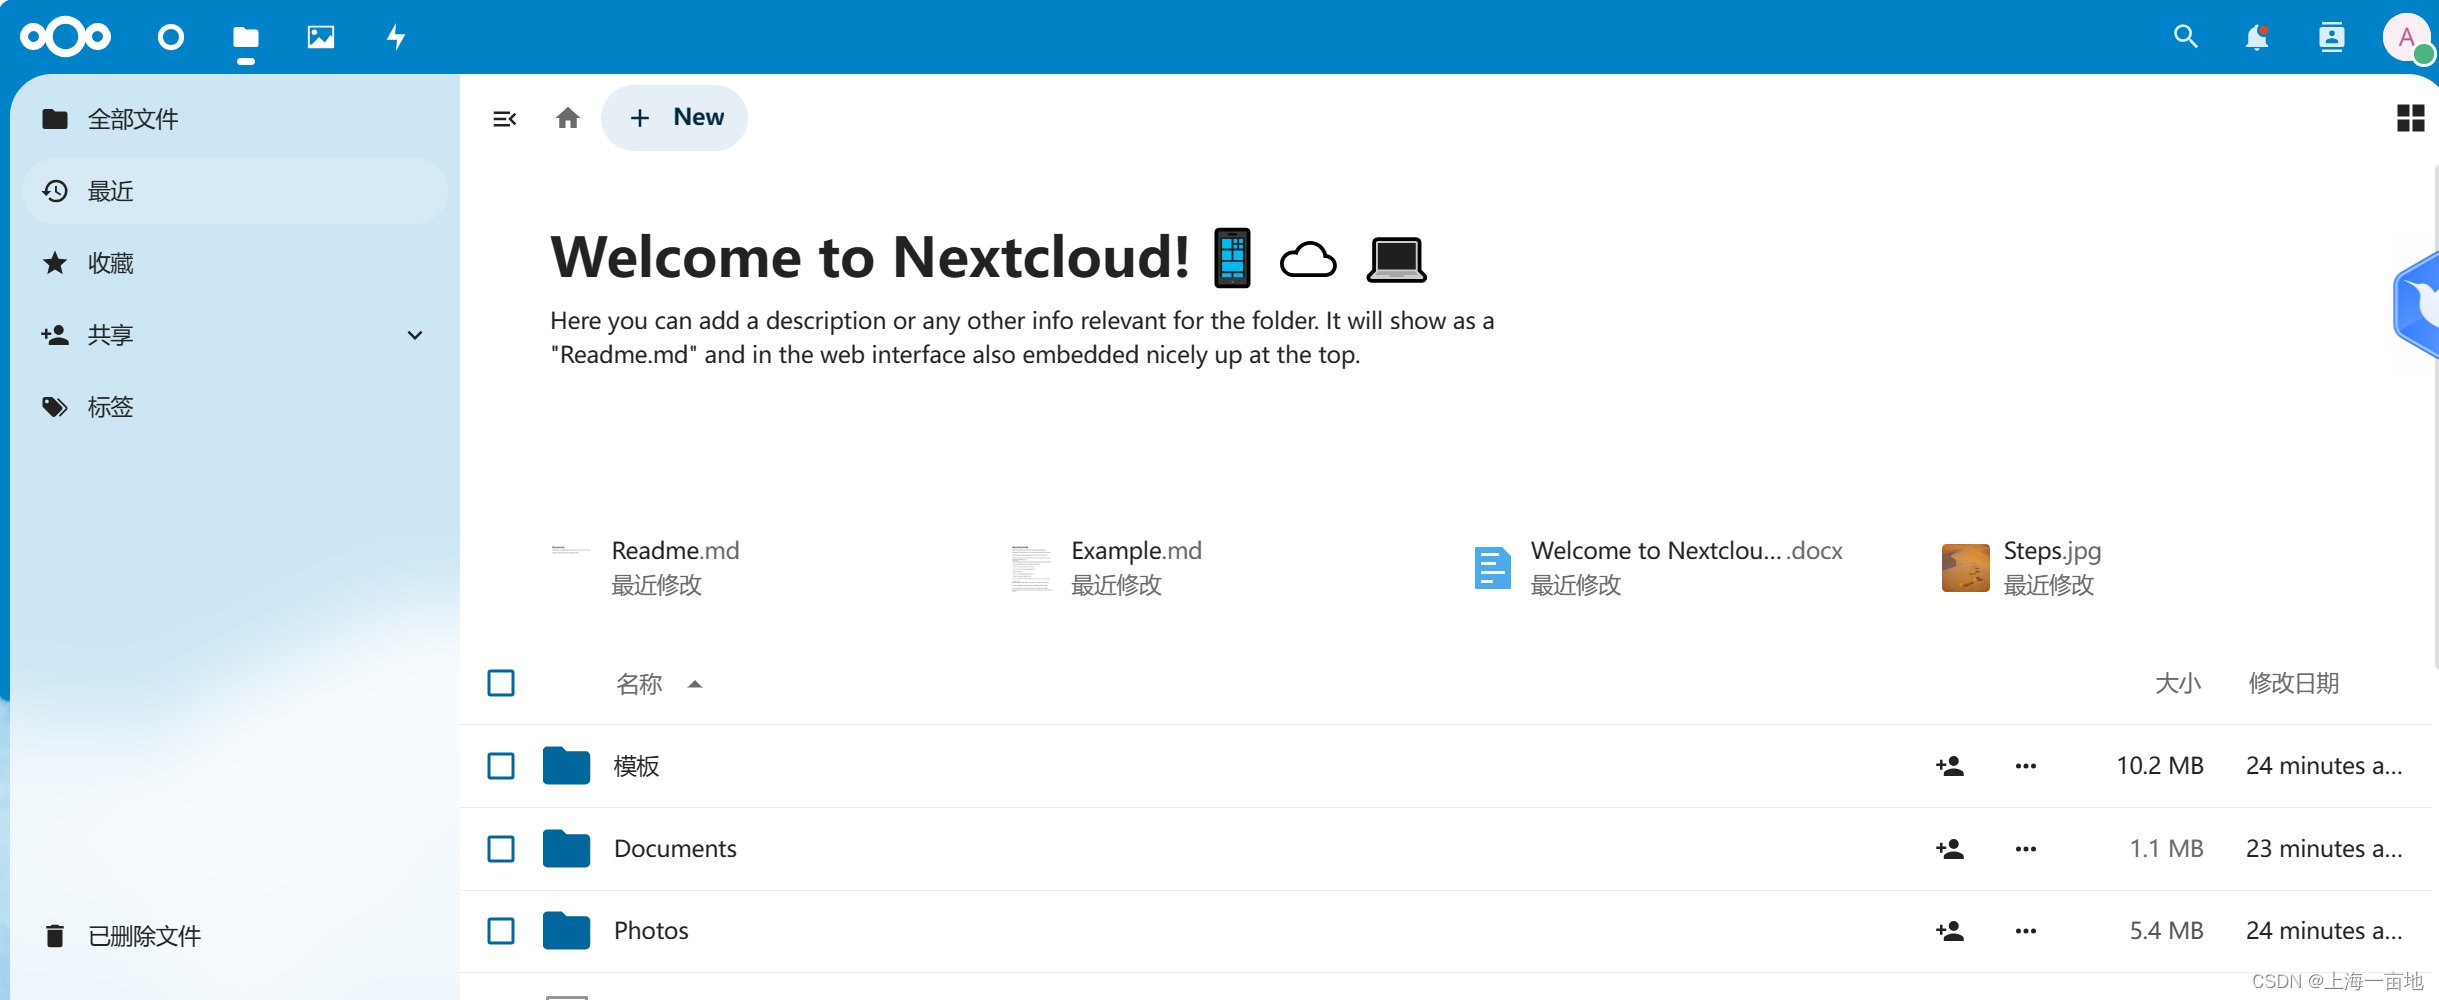Screen dimensions: 2439x1000
Task: Toggle select-all files checkbox
Action: (501, 683)
